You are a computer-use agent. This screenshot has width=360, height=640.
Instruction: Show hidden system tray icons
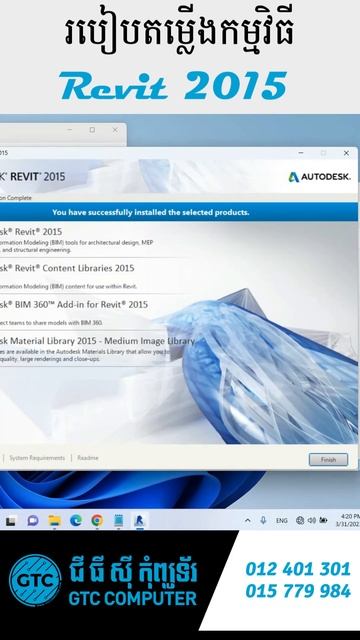click(248, 520)
